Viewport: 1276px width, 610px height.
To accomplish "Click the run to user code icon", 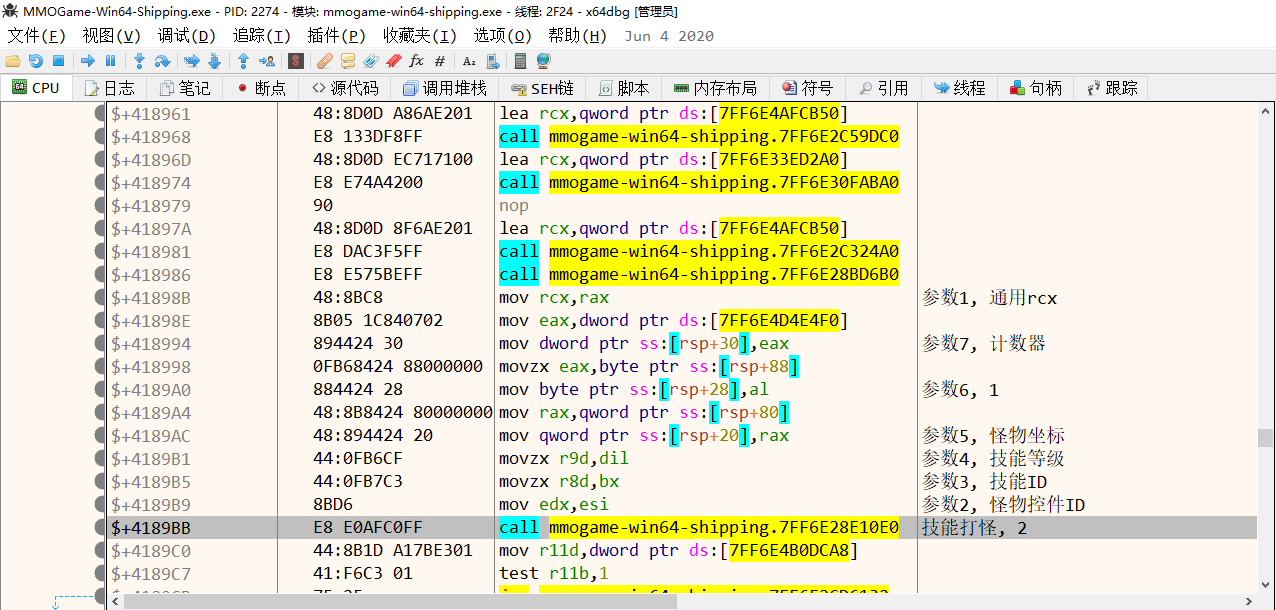I will (267, 61).
